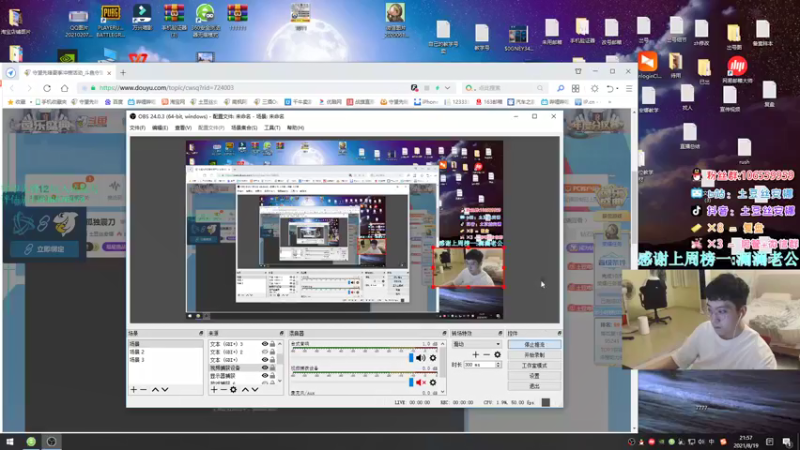Viewport: 800px width, 450px height.
Task: Click the Sources list scroll-up arrow
Action: (280, 343)
